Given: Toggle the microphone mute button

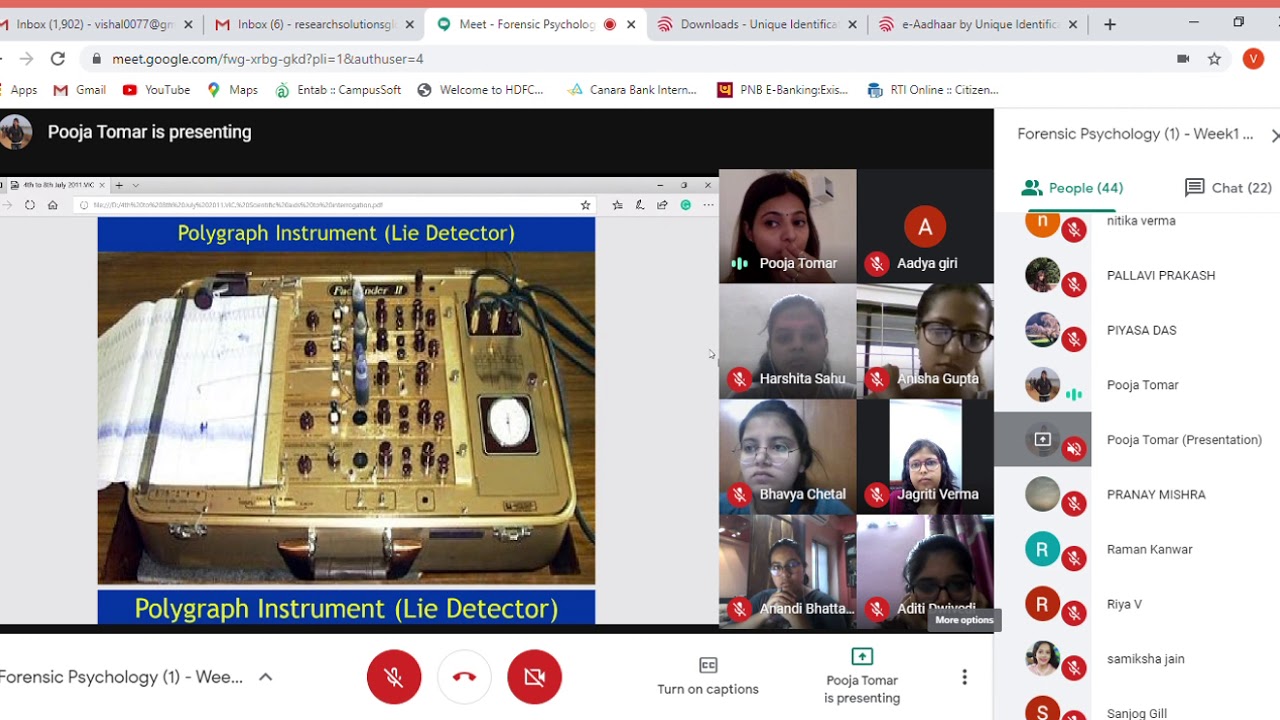Looking at the screenshot, I should (x=394, y=677).
